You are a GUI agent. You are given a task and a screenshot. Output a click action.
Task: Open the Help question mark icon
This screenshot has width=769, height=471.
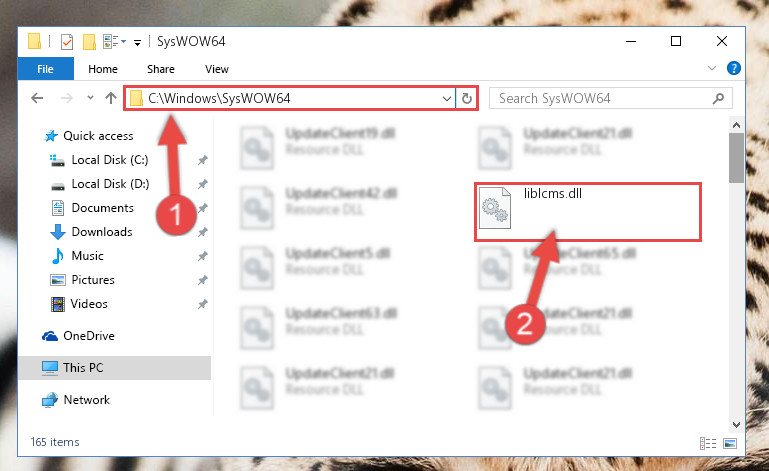tap(734, 68)
